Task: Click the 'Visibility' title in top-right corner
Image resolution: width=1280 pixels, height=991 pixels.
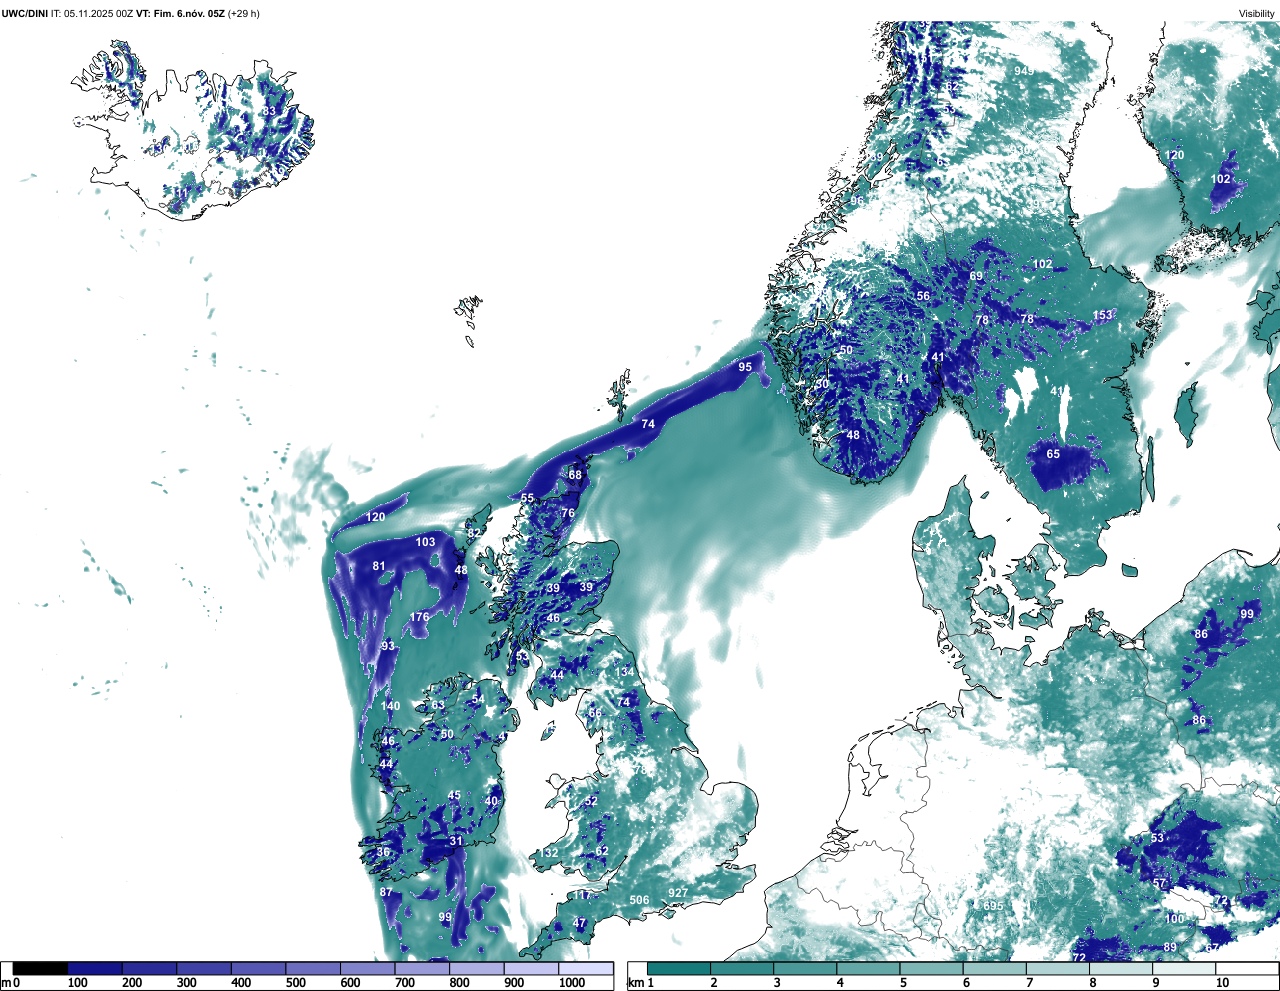Action: [1257, 13]
